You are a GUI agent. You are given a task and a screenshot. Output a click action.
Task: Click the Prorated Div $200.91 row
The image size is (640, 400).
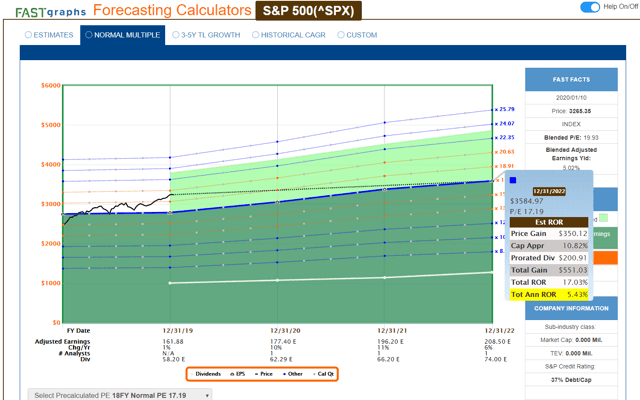point(549,258)
